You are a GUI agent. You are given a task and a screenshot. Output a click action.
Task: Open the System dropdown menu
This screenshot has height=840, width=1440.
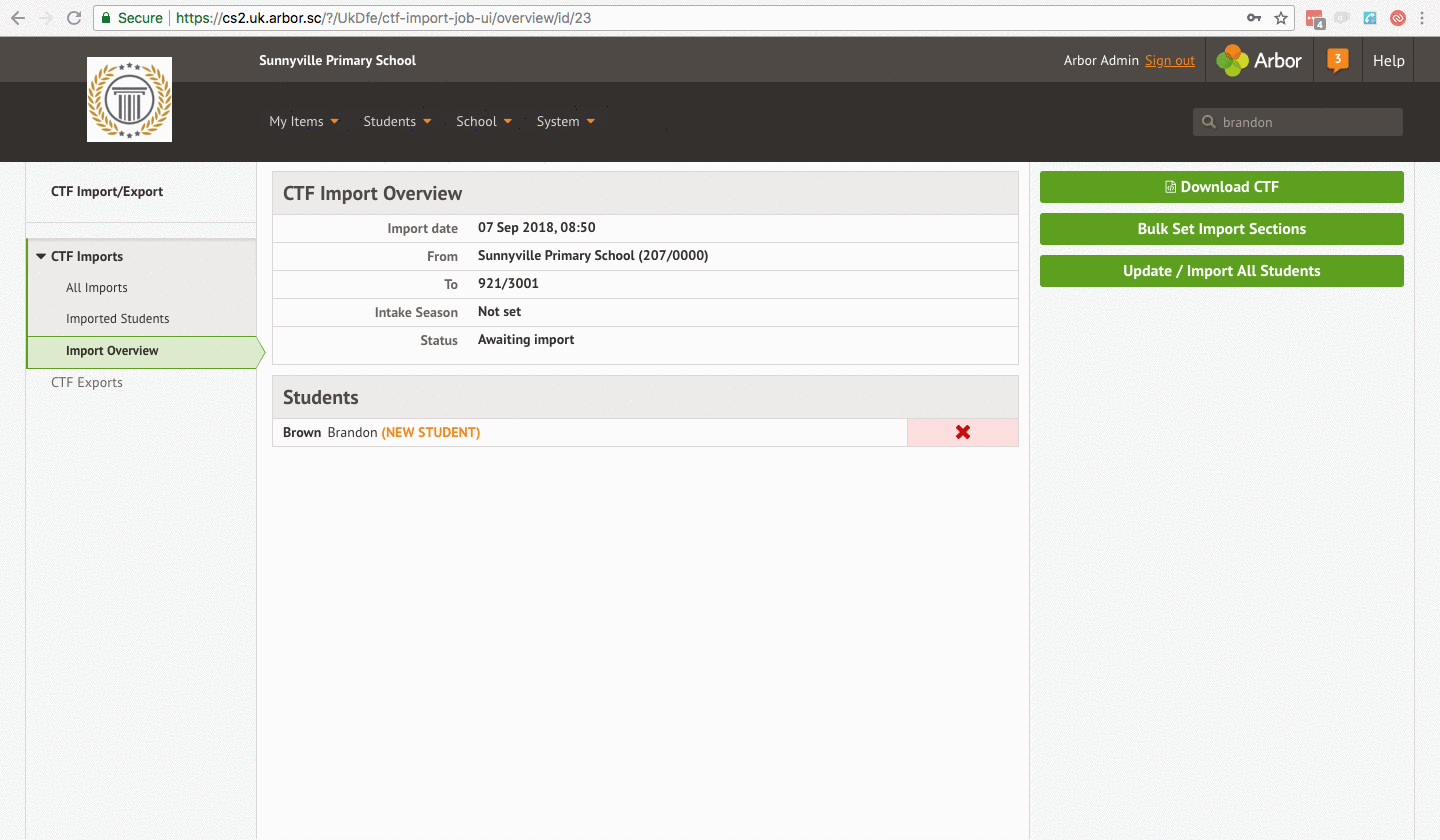pyautogui.click(x=565, y=121)
